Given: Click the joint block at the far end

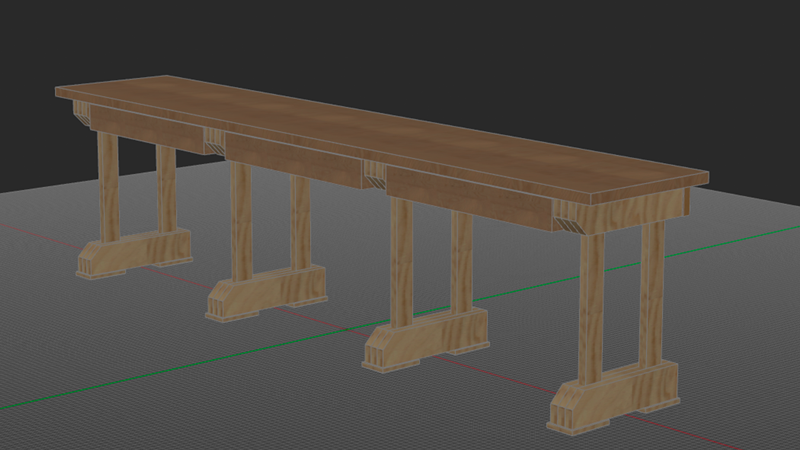Looking at the screenshot, I should click(x=82, y=112).
